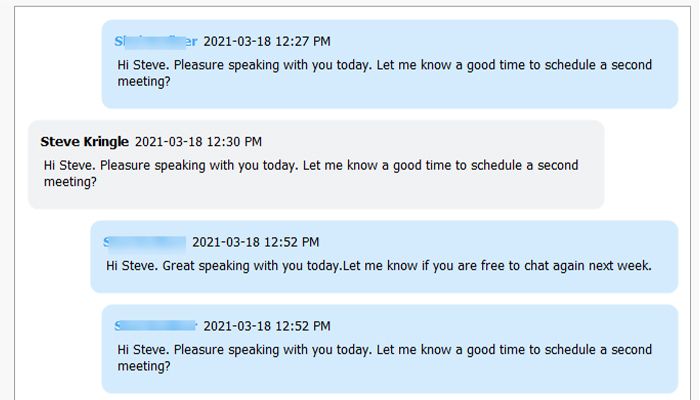This screenshot has height=400, width=700.
Task: Click the first text line of the bottom message
Action: [384, 349]
